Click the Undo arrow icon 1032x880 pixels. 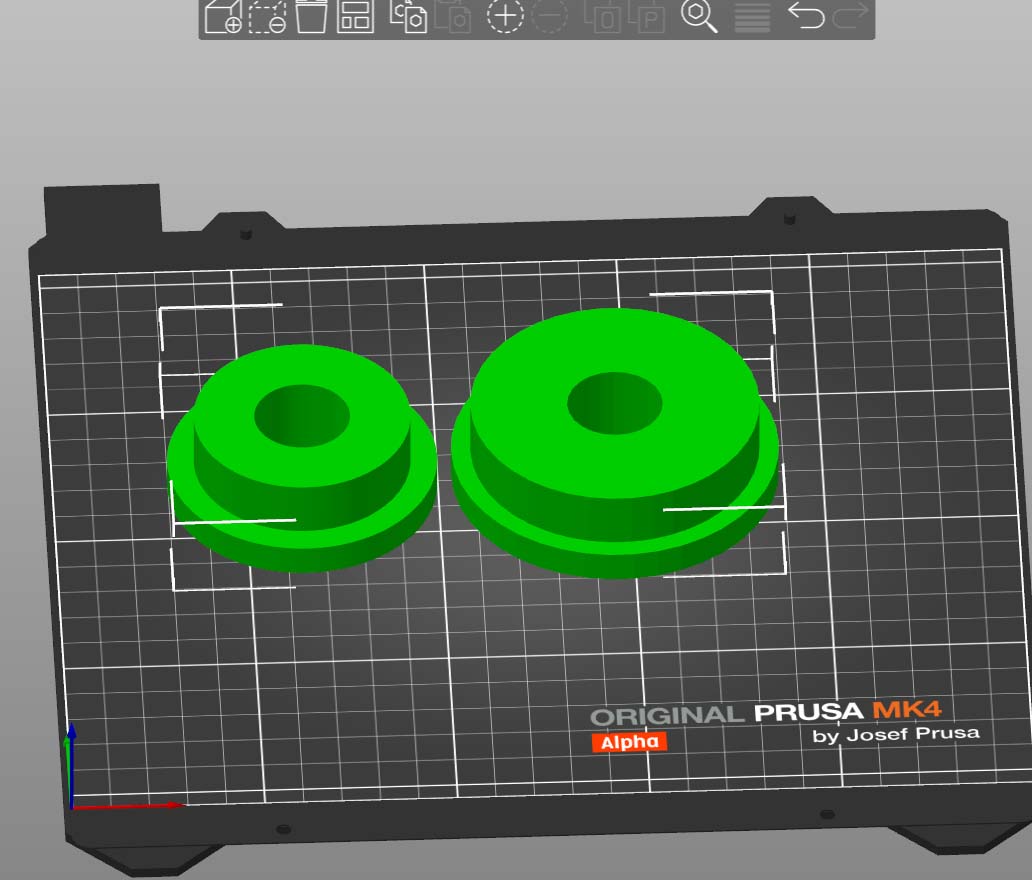click(x=806, y=15)
